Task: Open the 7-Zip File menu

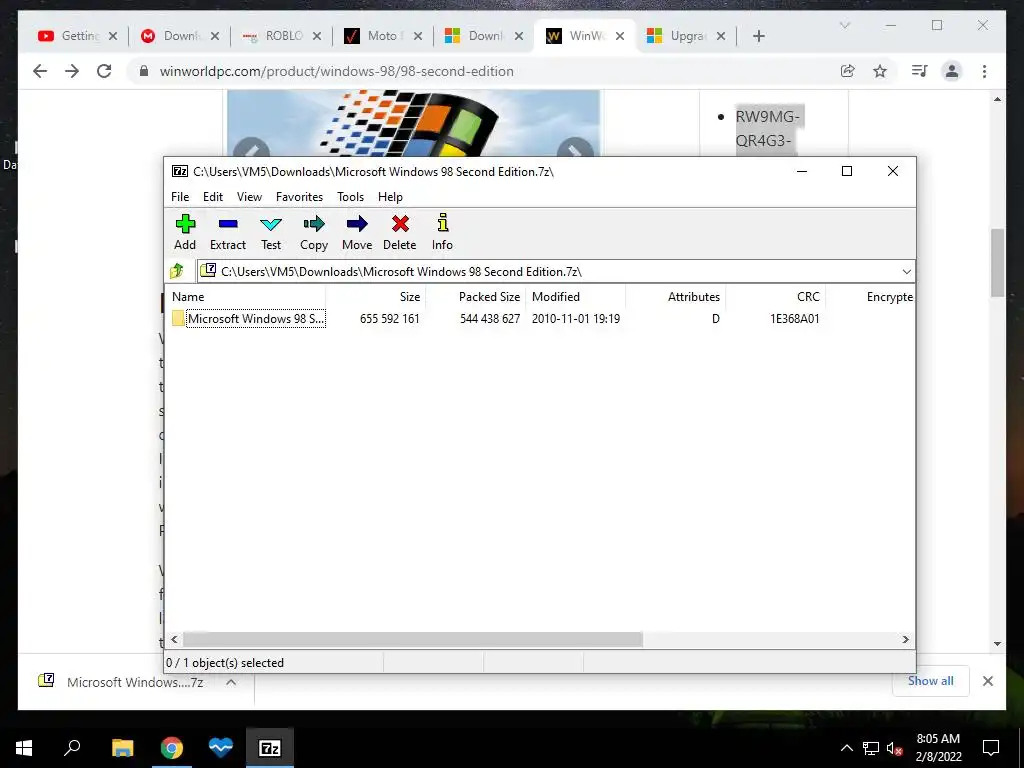Action: 180,197
